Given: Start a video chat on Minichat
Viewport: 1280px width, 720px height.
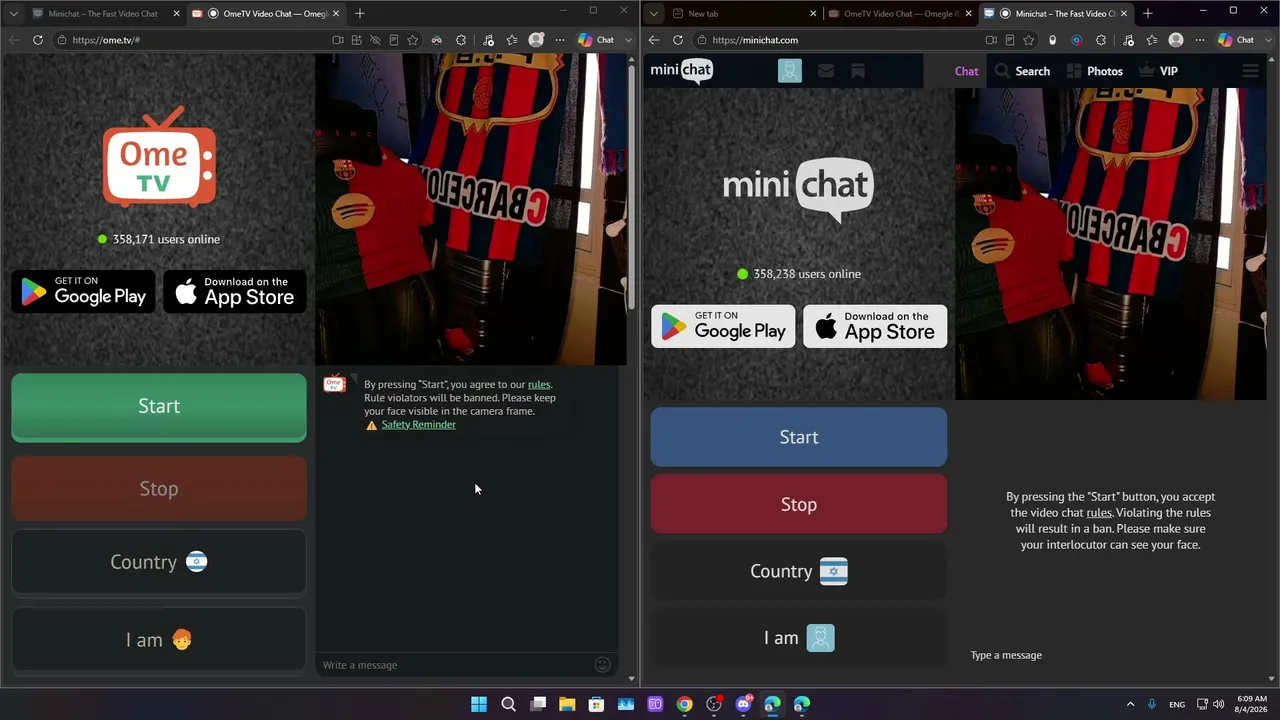Looking at the screenshot, I should tap(799, 437).
